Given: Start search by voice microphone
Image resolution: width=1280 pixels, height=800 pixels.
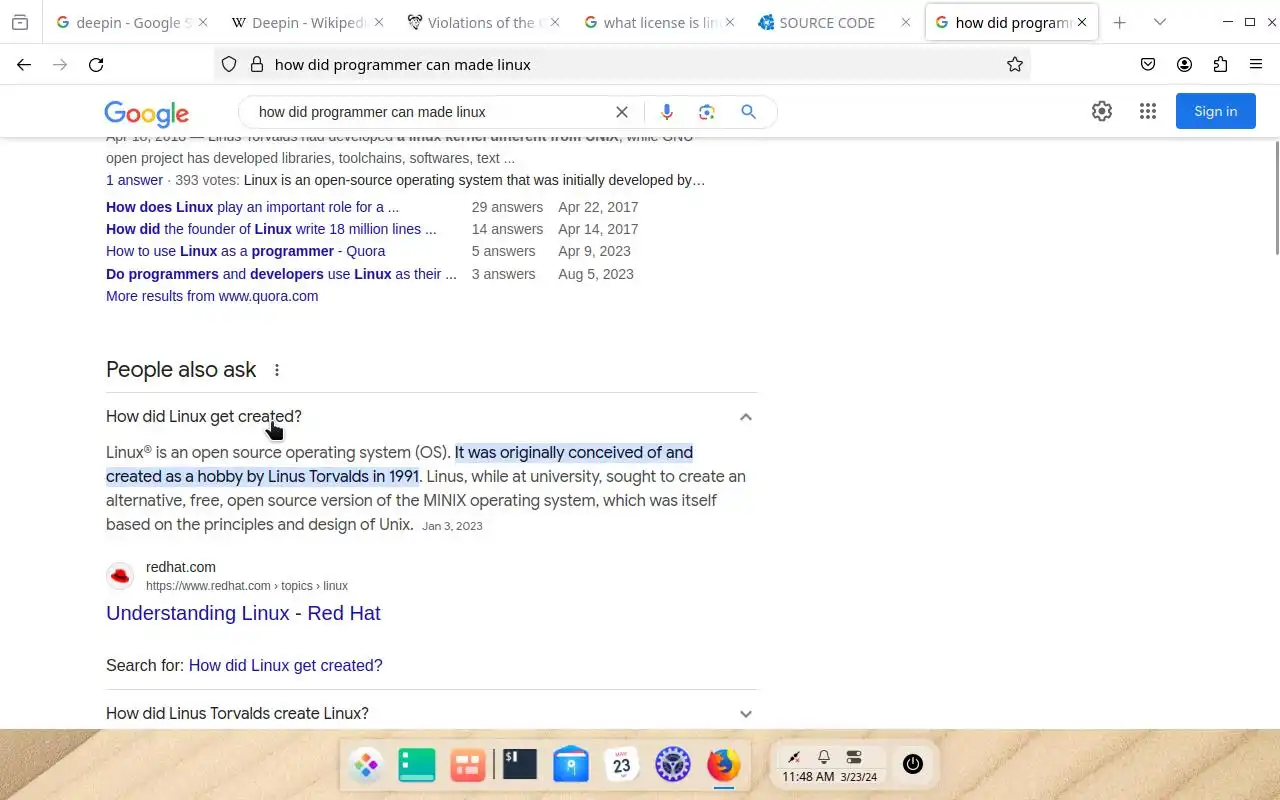Looking at the screenshot, I should coord(667,112).
